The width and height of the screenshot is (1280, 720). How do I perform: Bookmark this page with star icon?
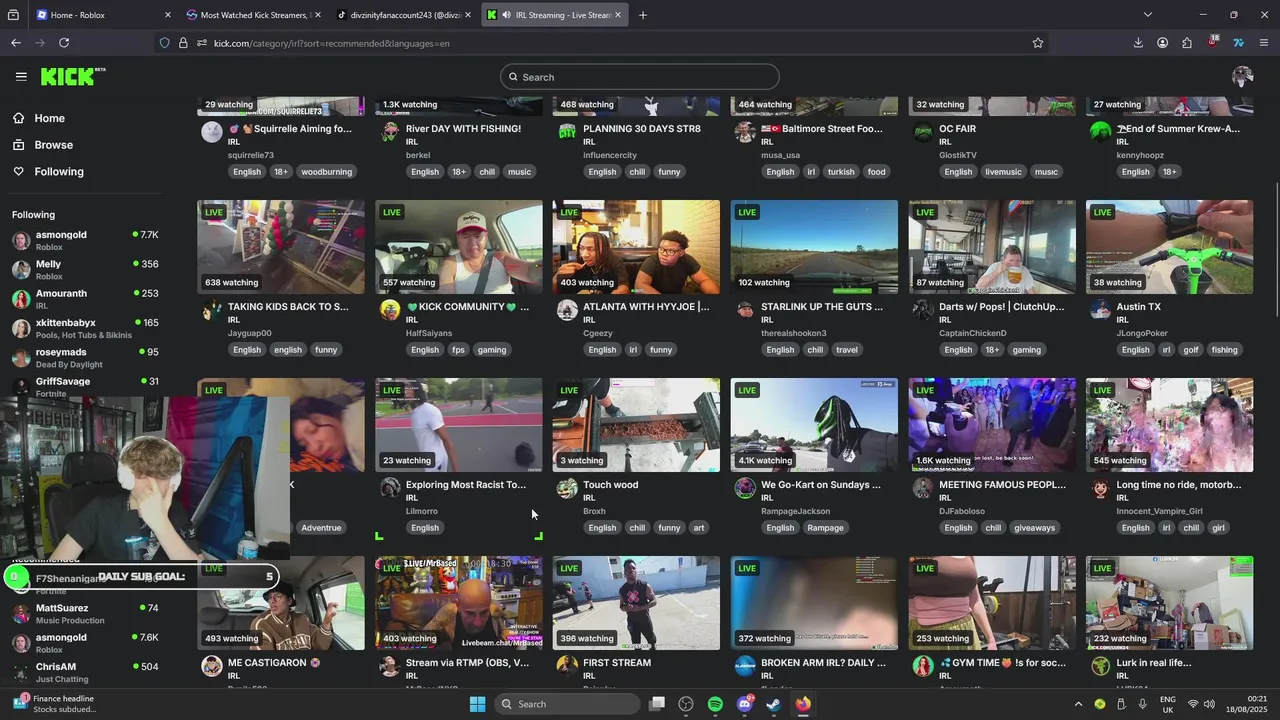tap(1038, 43)
